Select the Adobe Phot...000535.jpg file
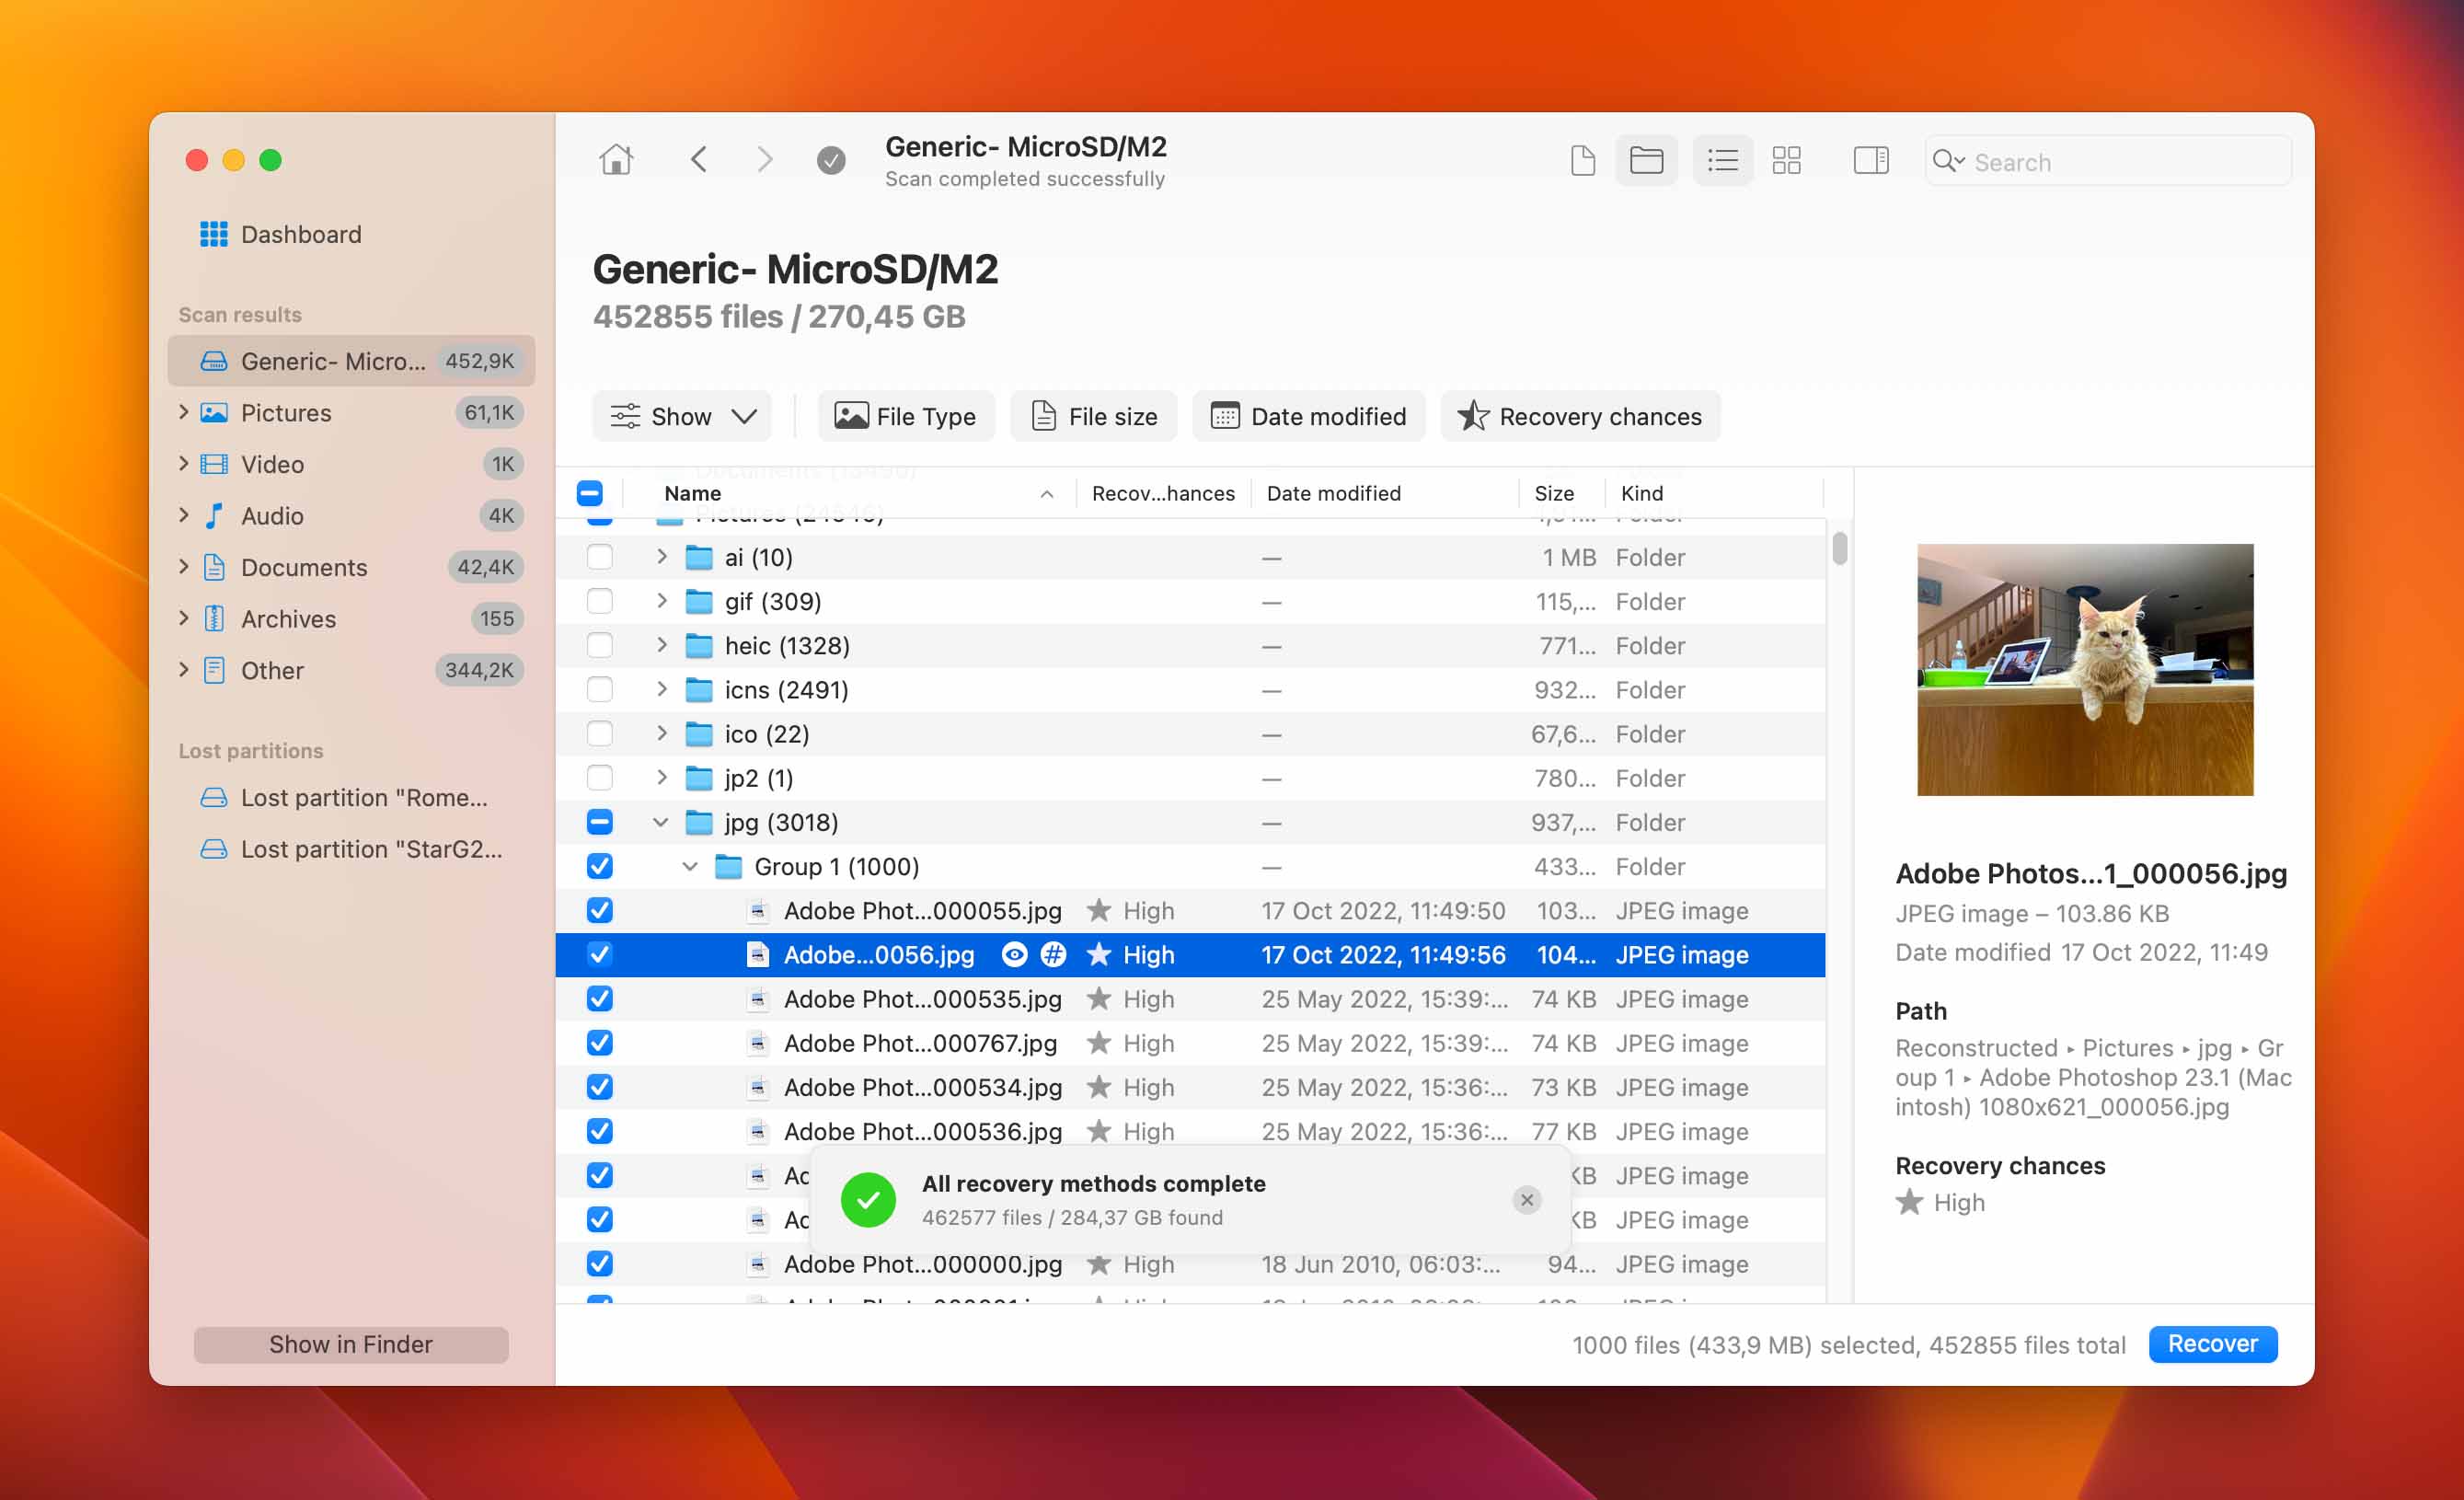 click(1190, 999)
